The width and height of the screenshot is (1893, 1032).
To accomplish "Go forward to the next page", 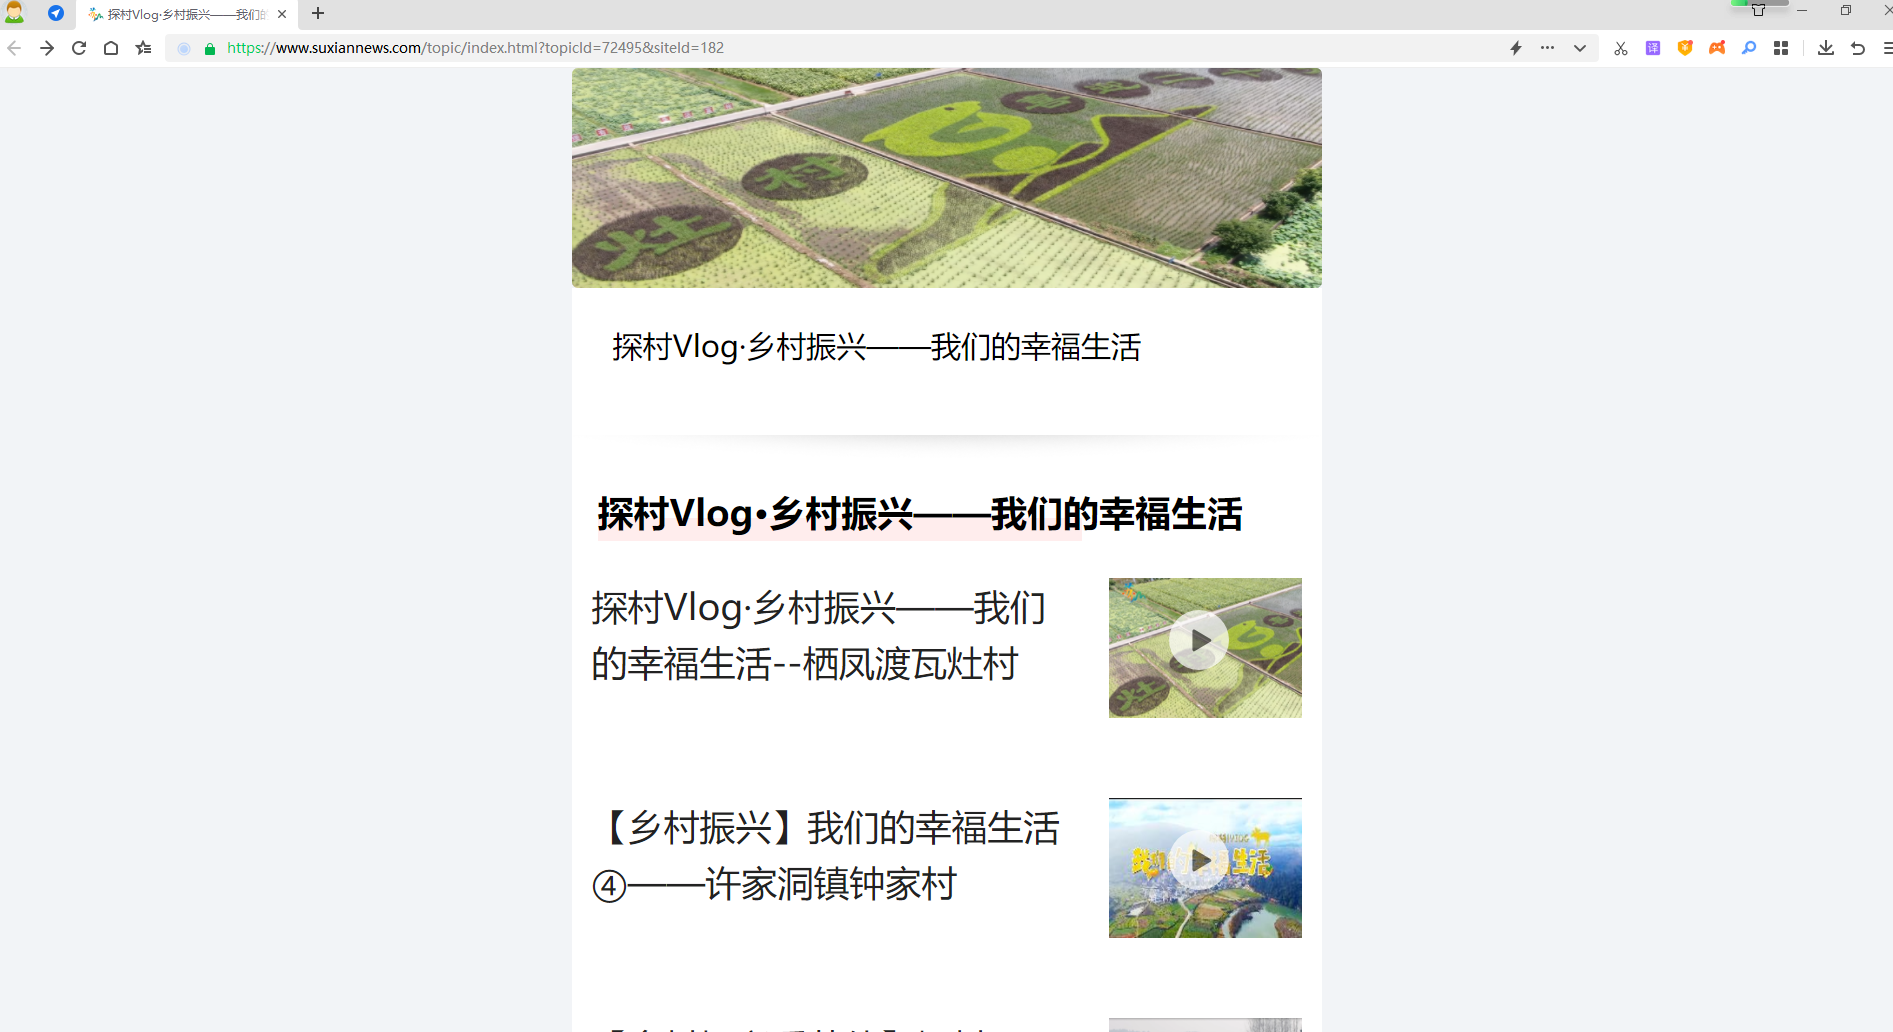I will (x=47, y=48).
